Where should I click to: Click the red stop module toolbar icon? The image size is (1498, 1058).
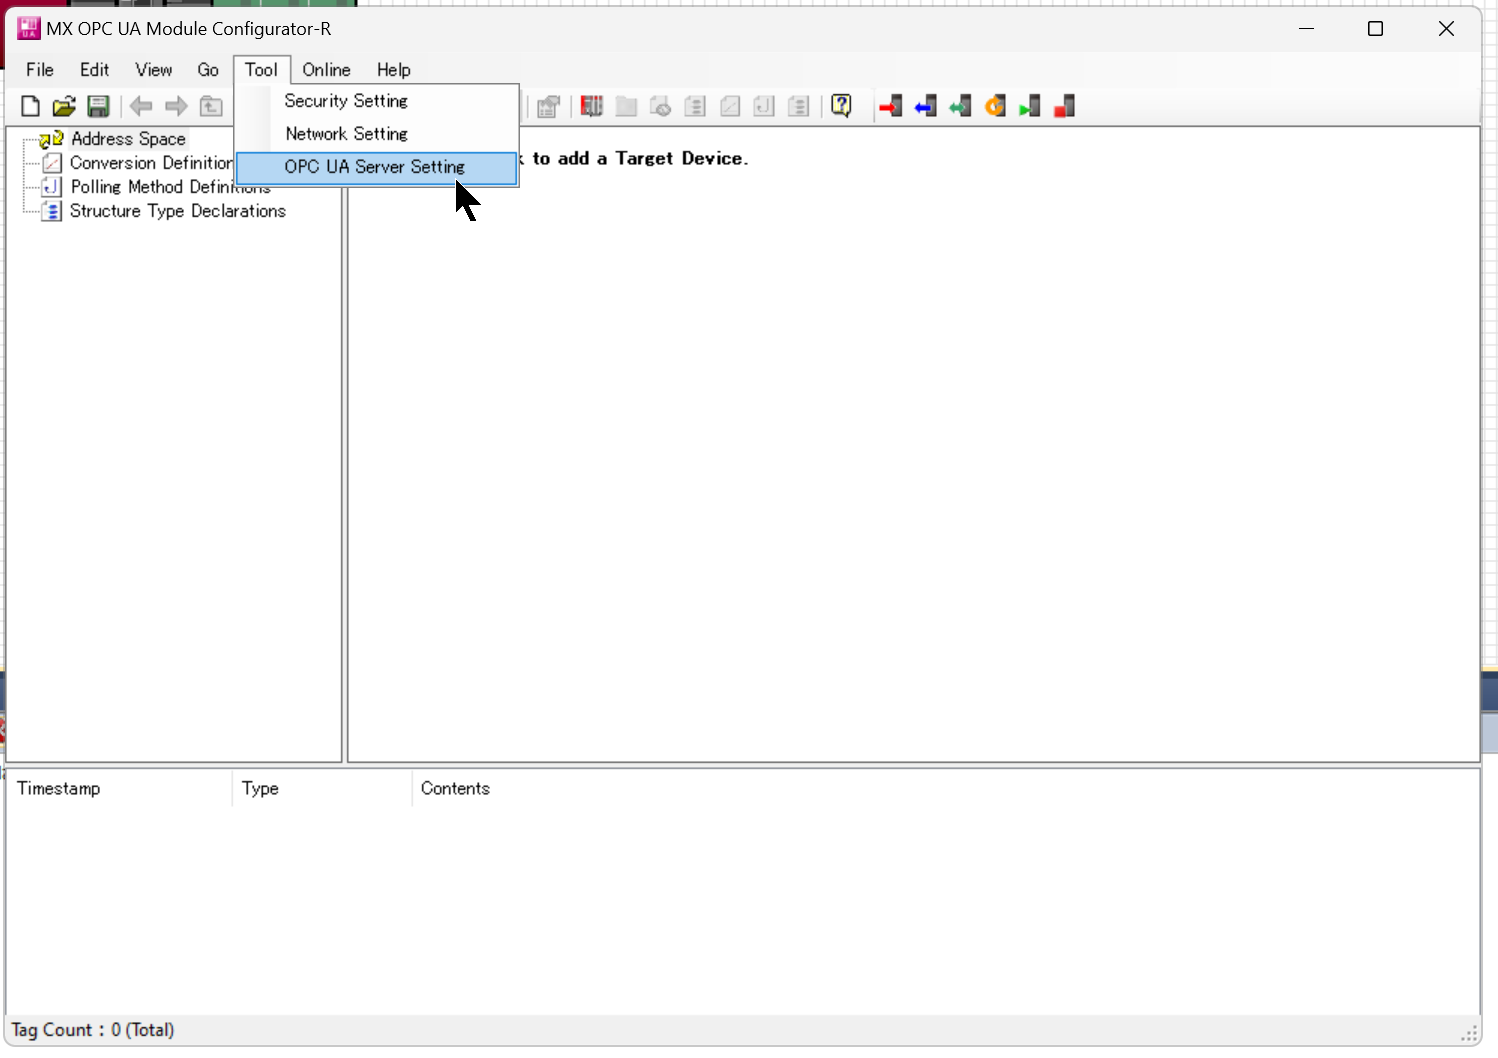(1065, 106)
